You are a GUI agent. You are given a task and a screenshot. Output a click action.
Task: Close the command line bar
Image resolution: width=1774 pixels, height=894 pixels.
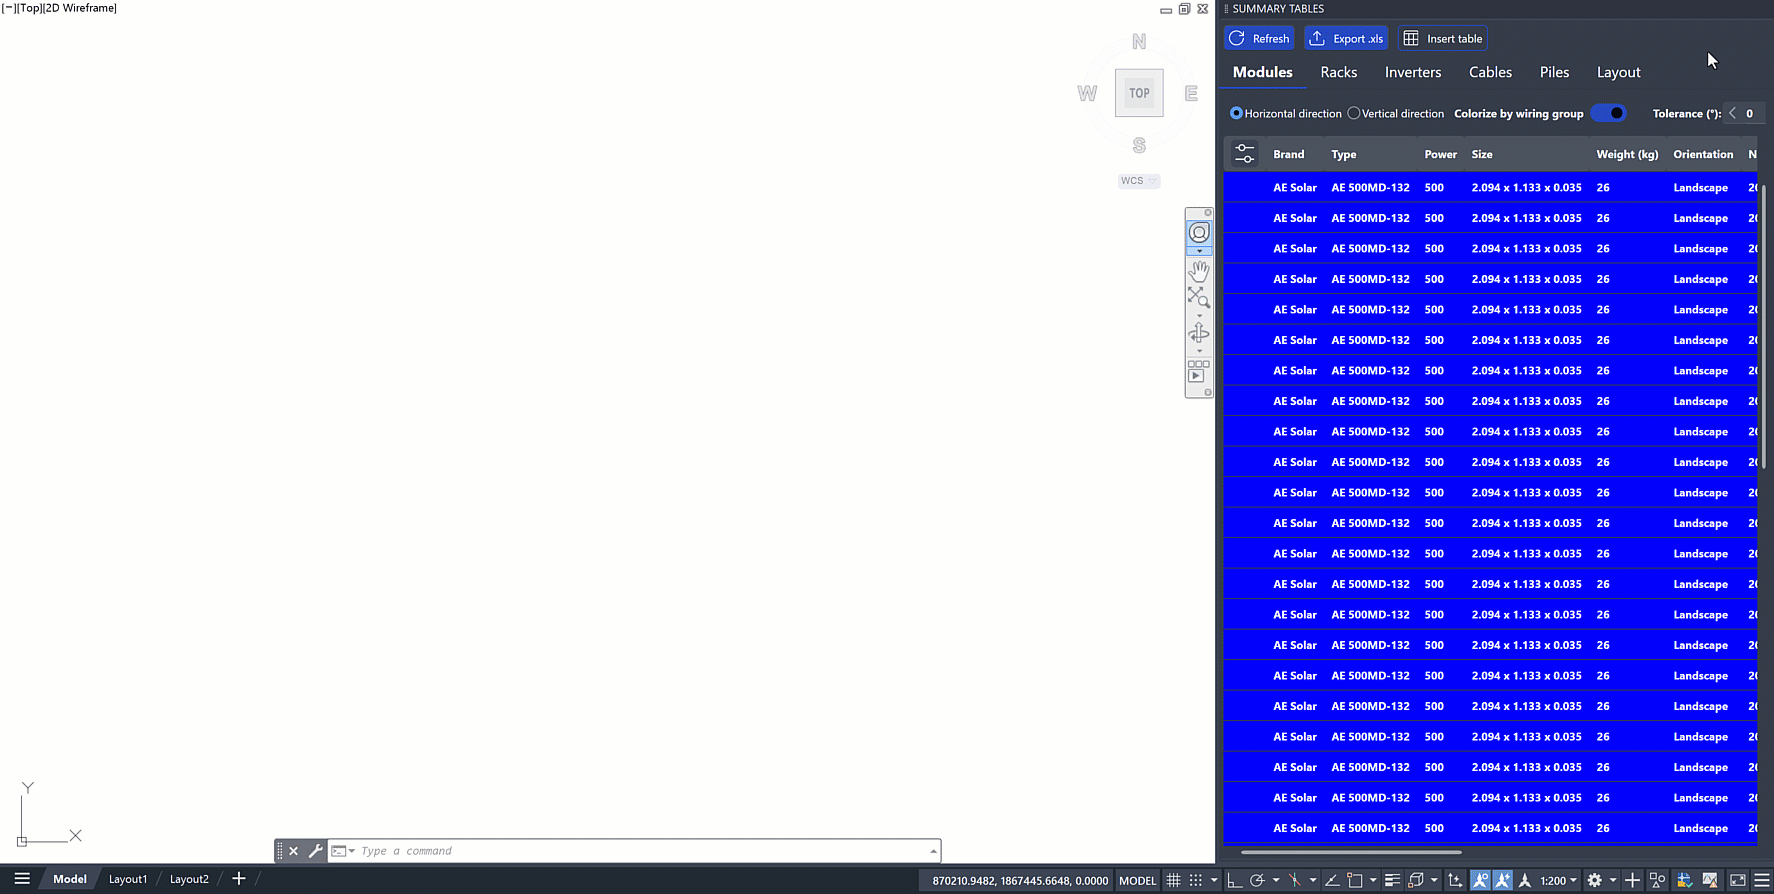[x=293, y=851]
